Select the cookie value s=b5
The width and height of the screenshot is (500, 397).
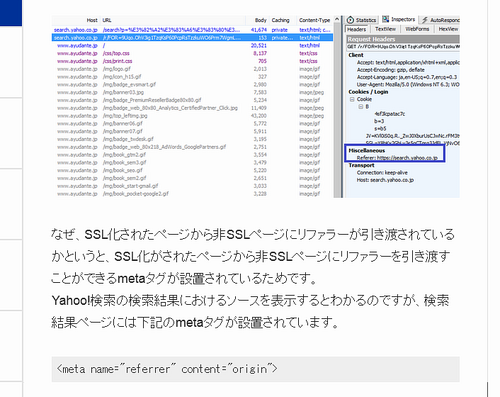point(380,129)
